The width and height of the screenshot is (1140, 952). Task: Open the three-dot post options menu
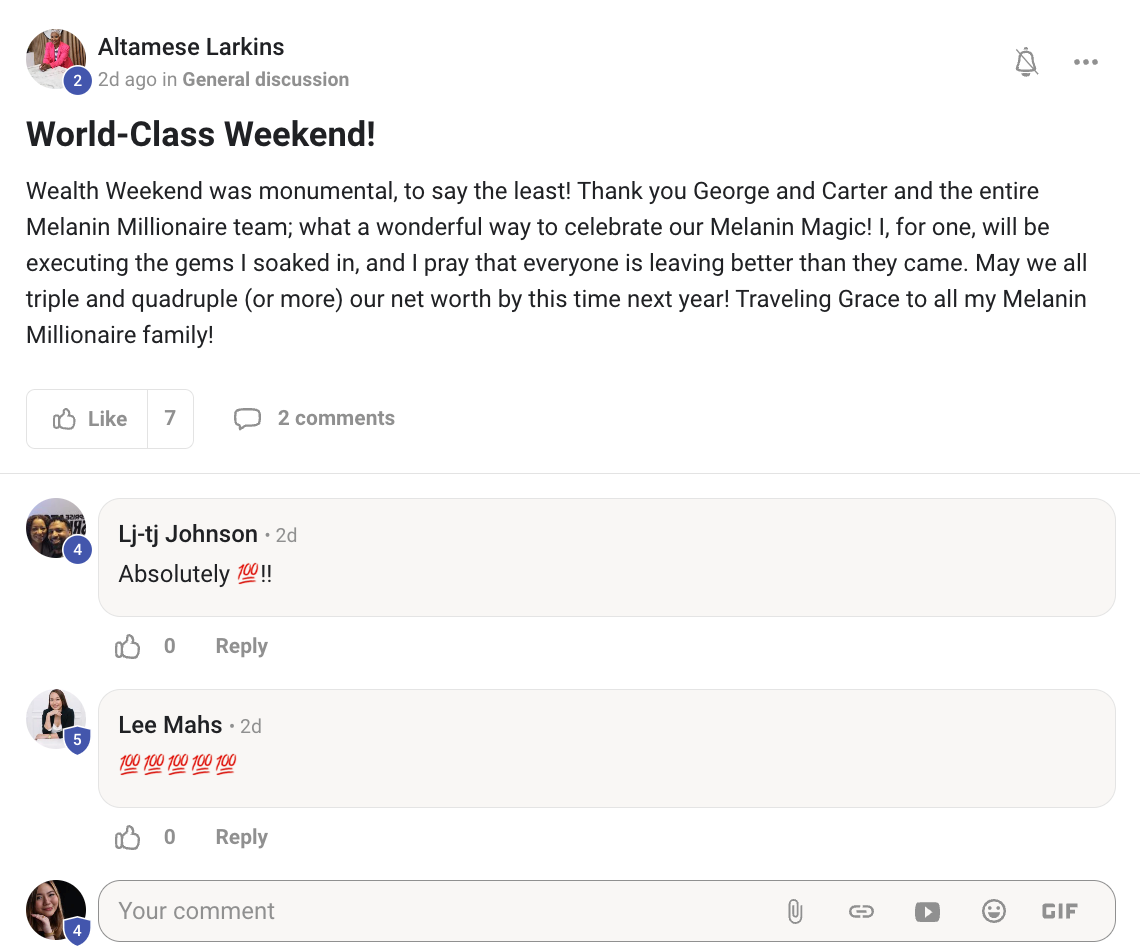pyautogui.click(x=1085, y=62)
